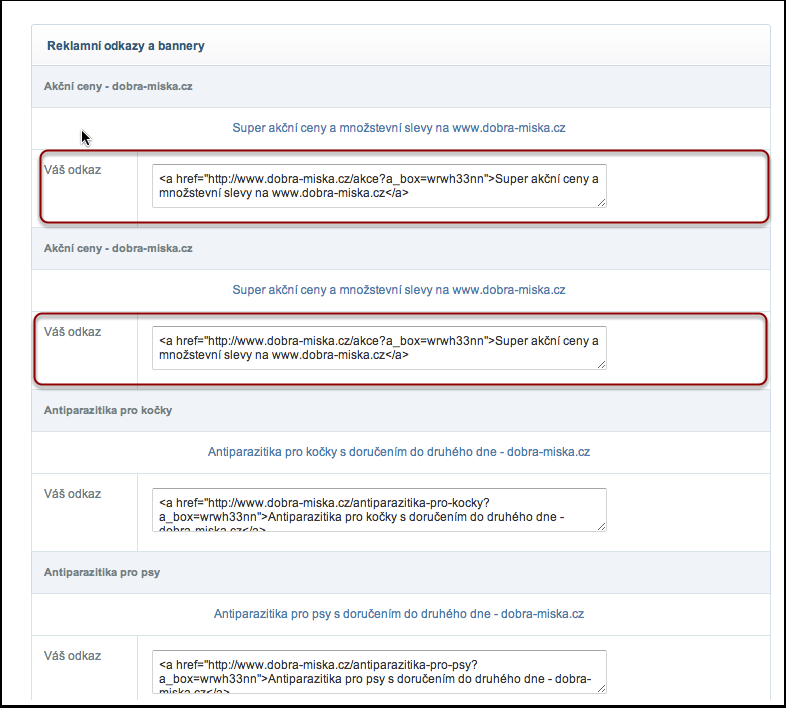
Task: Click the second Akční ceny - dobra-miska.cz header
Action: (x=118, y=248)
